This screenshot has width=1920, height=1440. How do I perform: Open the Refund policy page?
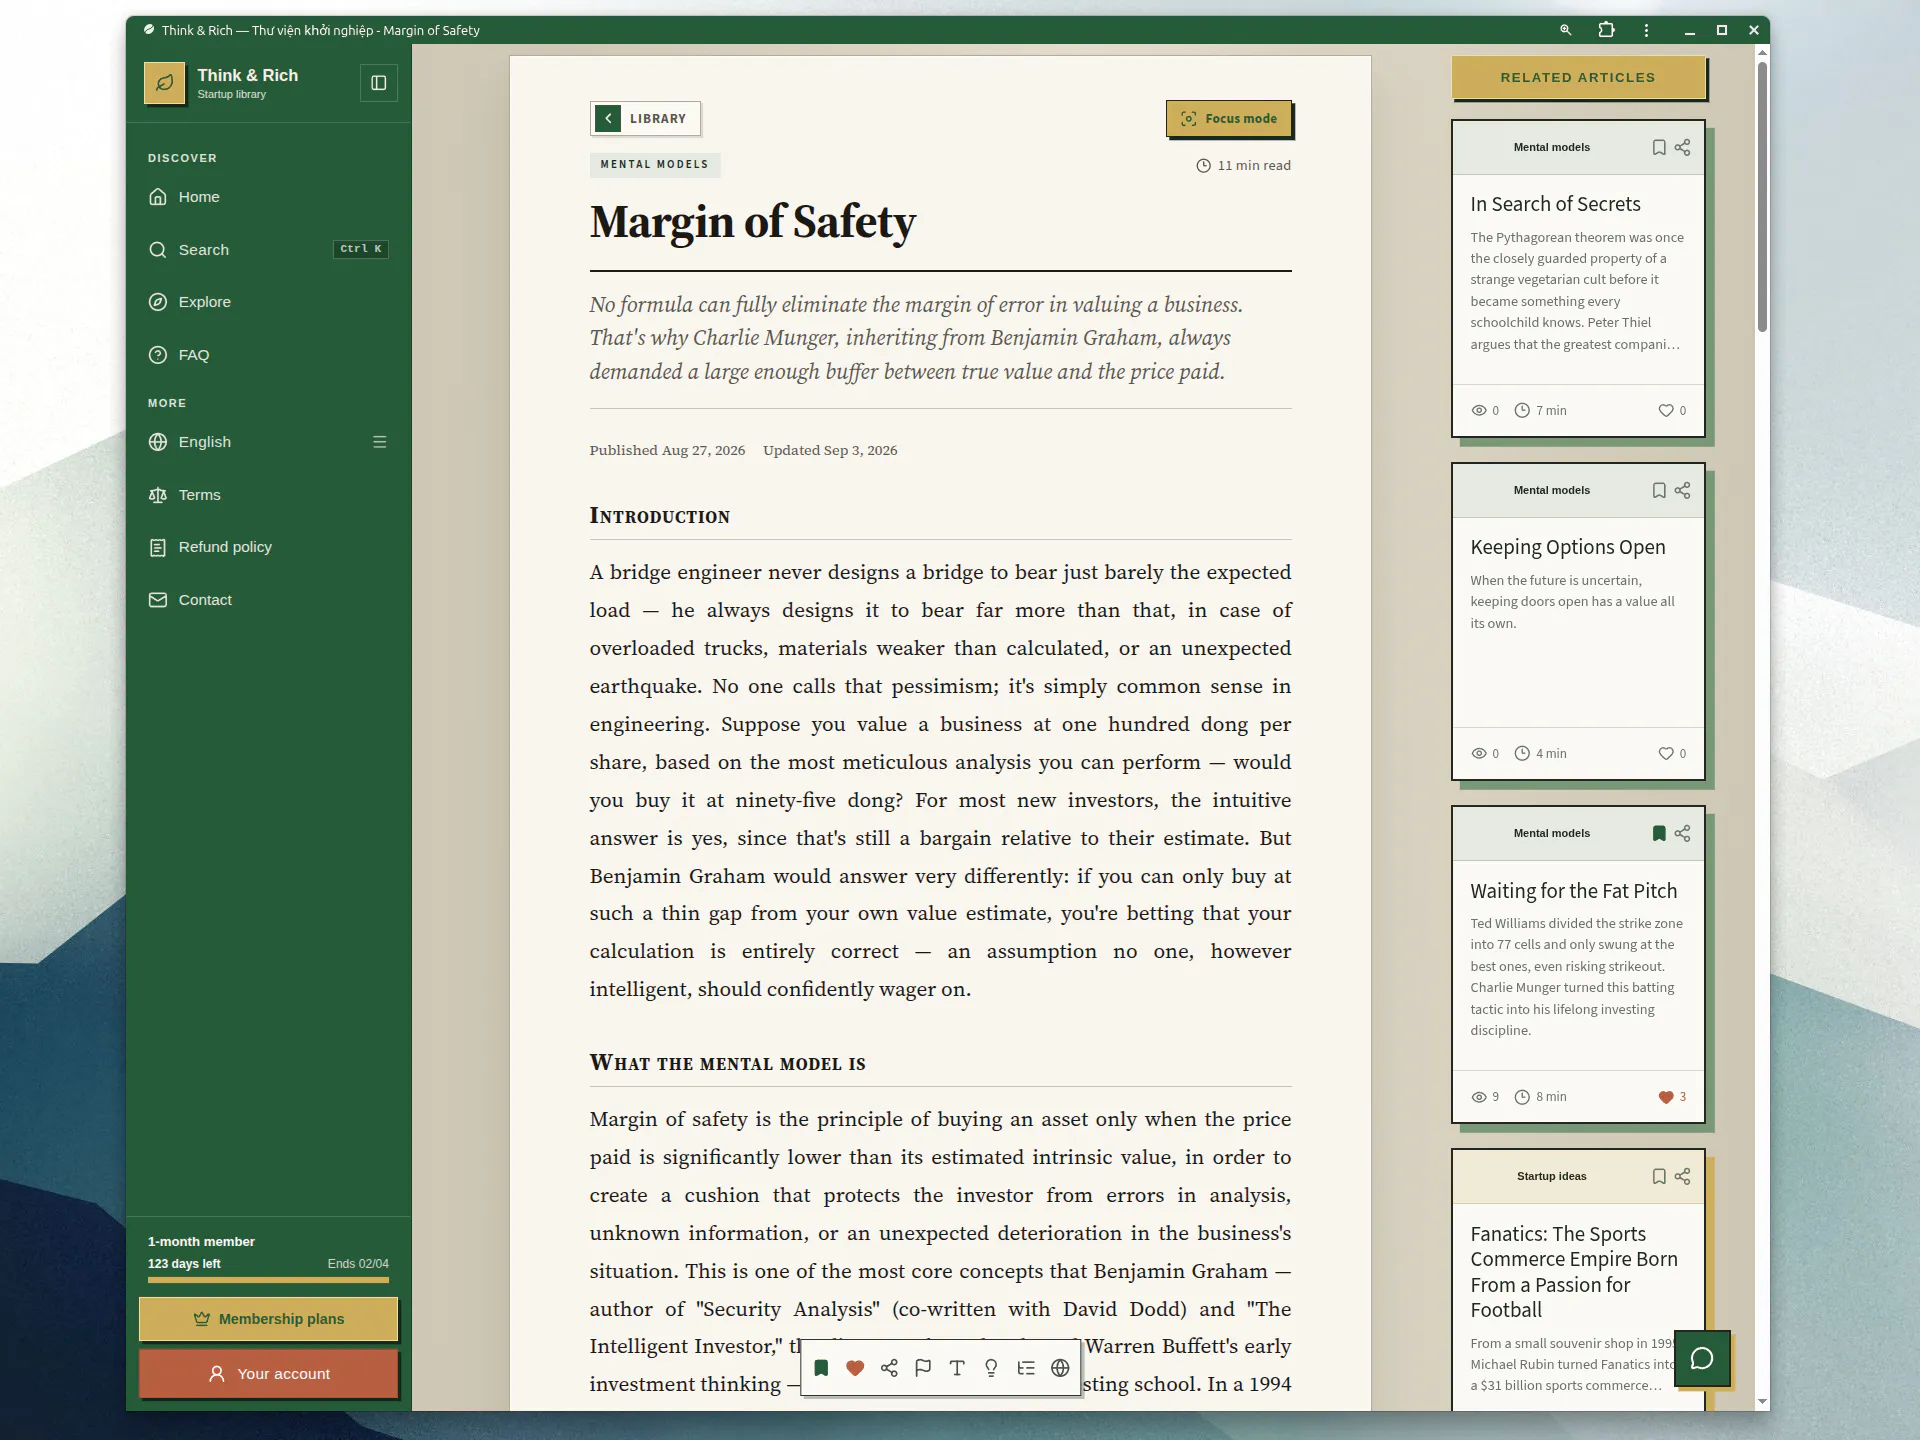coord(268,547)
